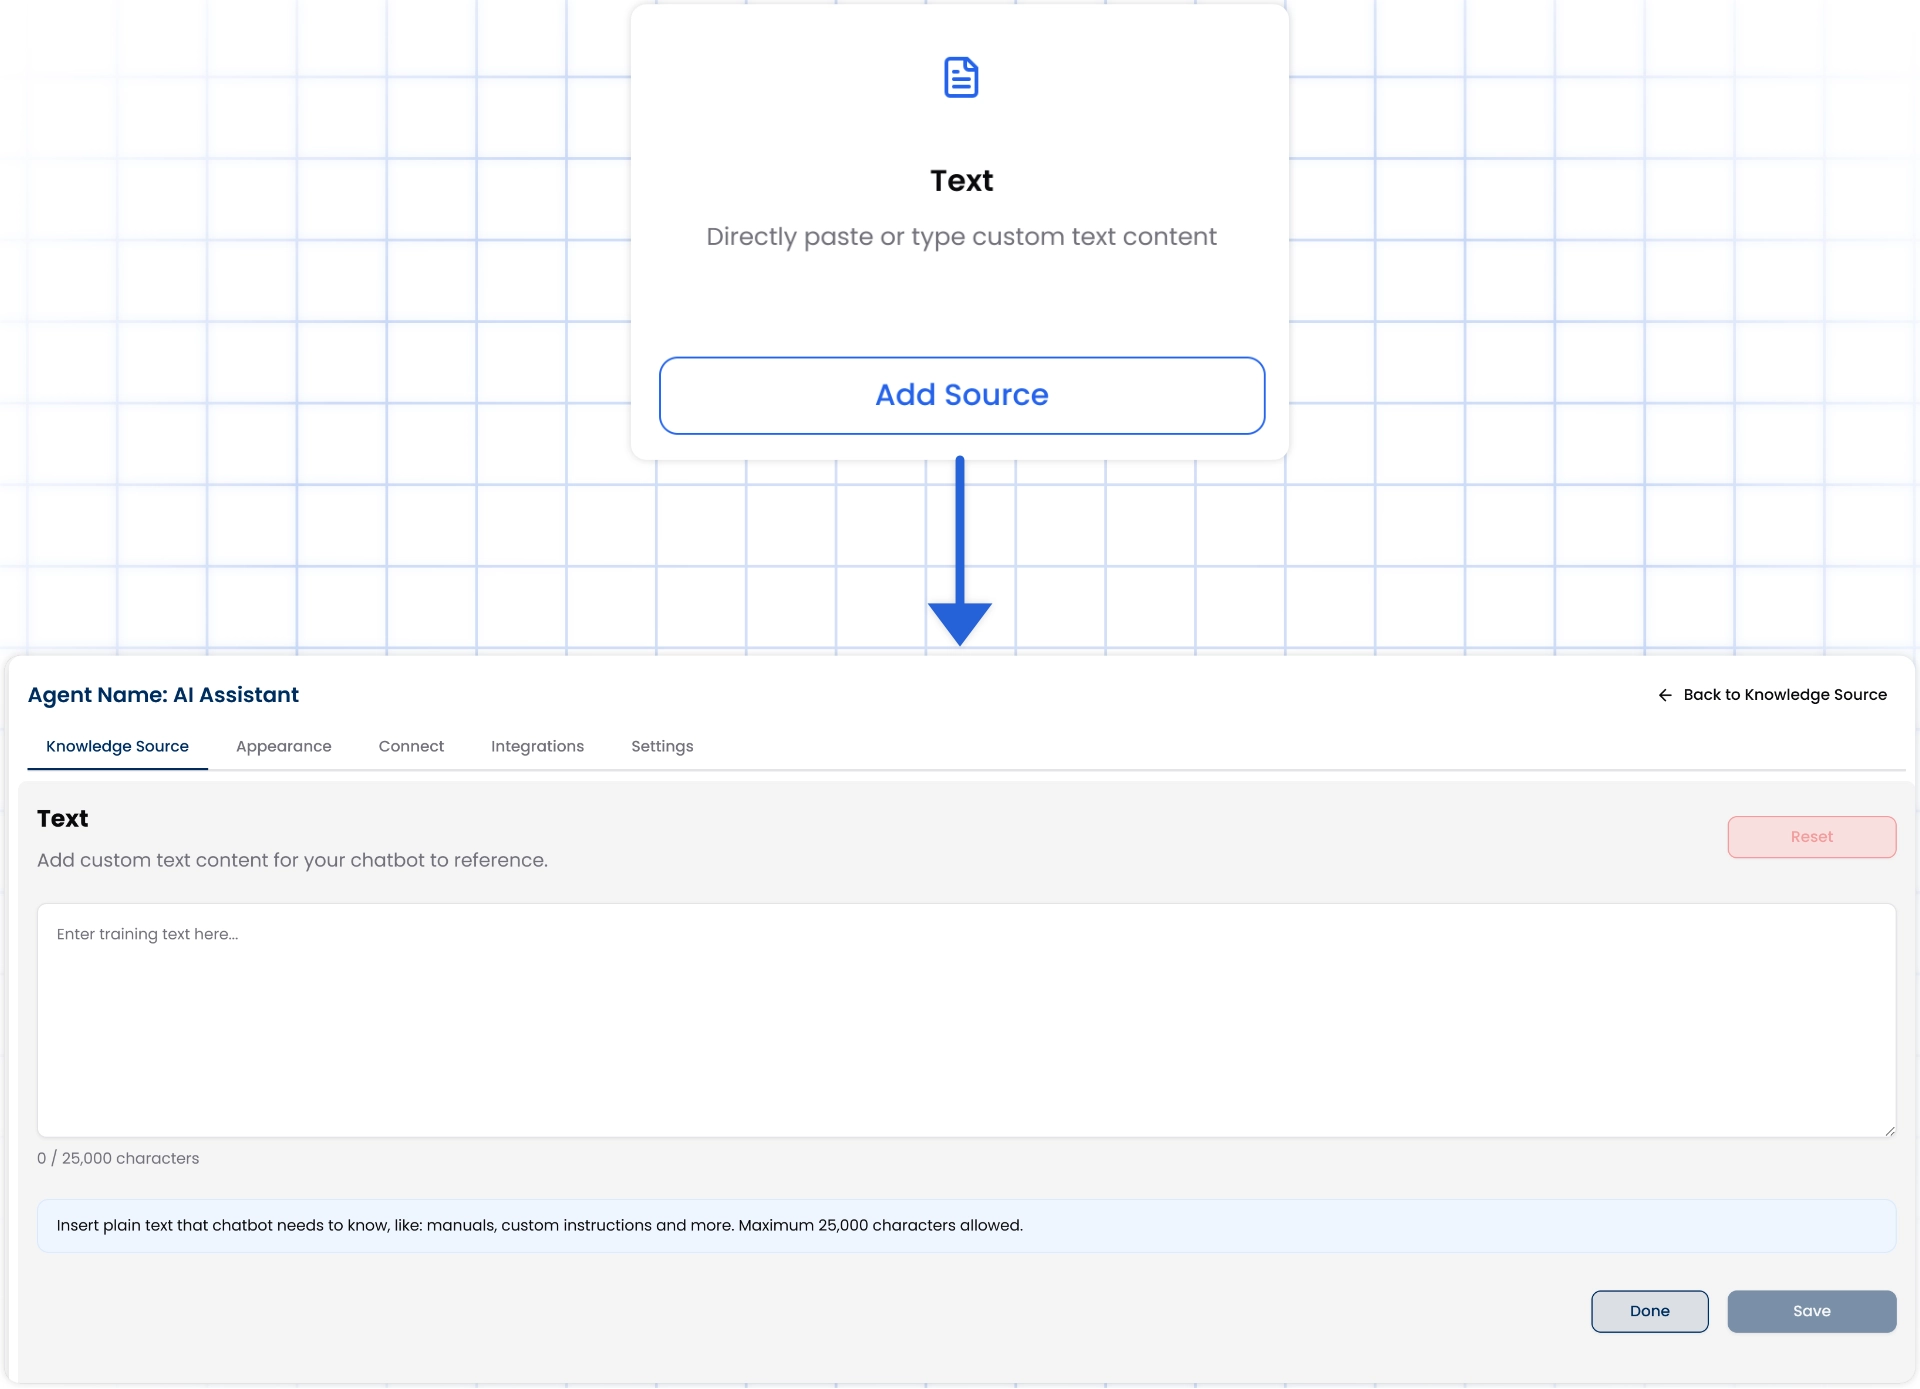The image size is (1920, 1389).
Task: Click the Save button
Action: (1811, 1311)
